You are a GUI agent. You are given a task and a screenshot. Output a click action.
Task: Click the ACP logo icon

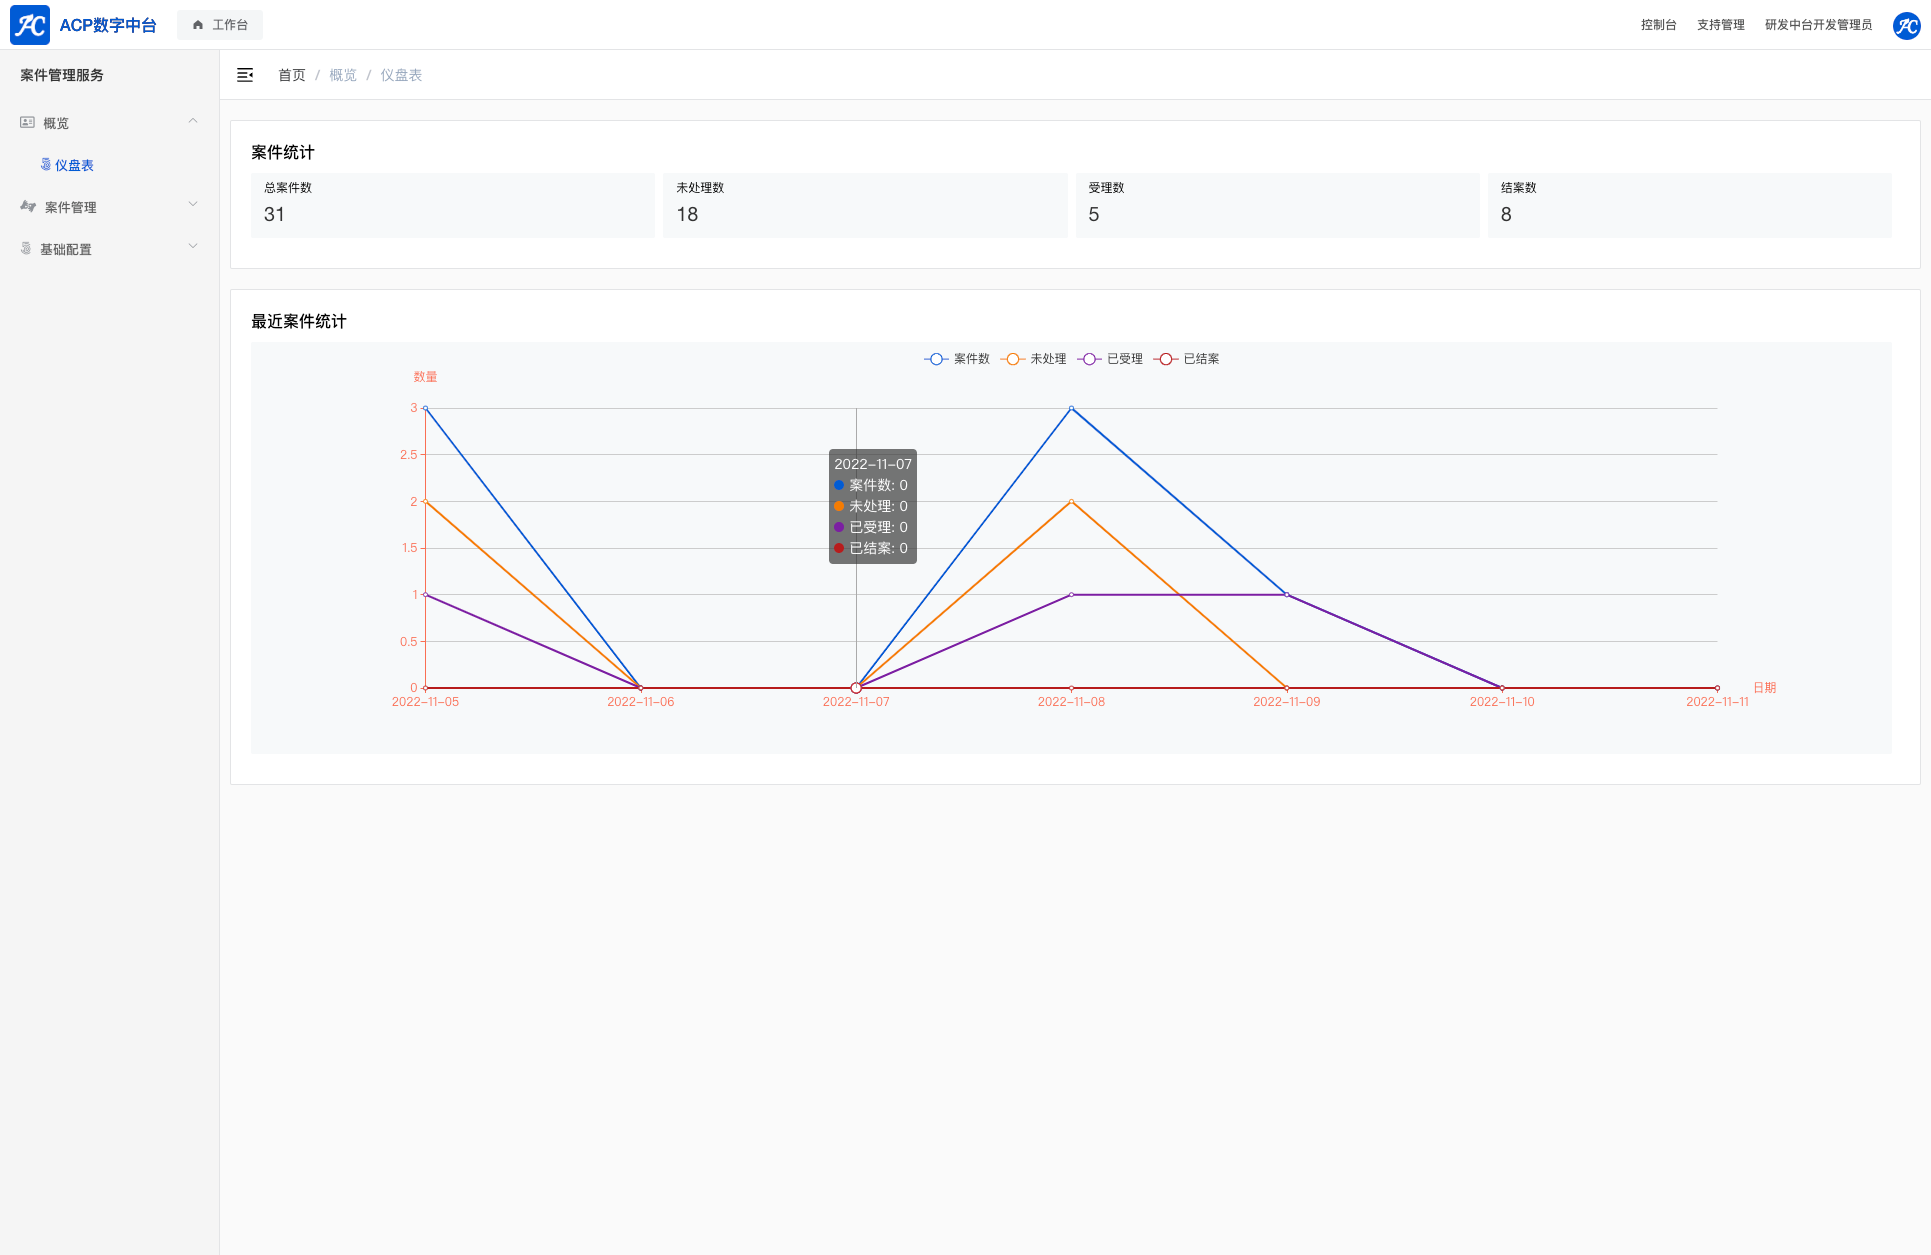[x=30, y=25]
